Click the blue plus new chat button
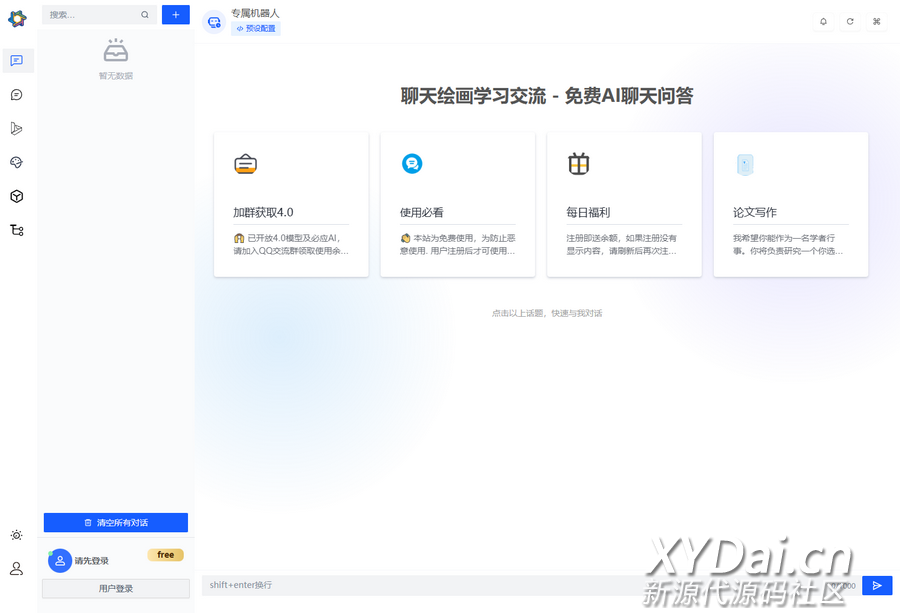This screenshot has height=613, width=900. pos(176,15)
